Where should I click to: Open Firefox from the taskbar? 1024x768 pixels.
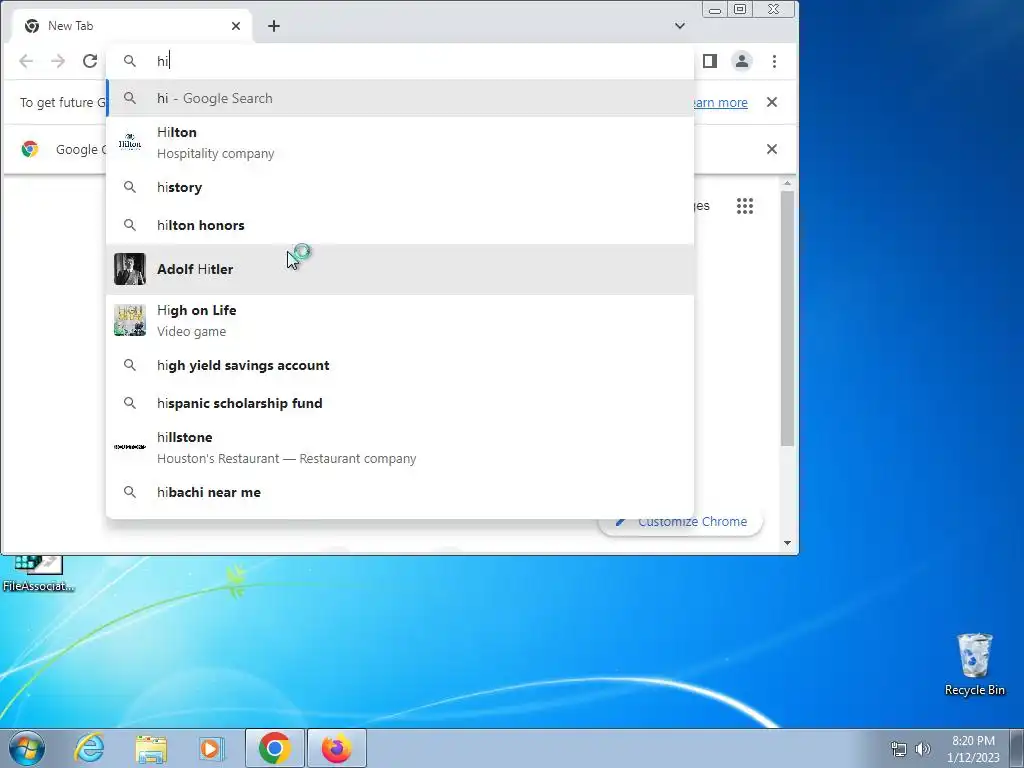click(337, 749)
